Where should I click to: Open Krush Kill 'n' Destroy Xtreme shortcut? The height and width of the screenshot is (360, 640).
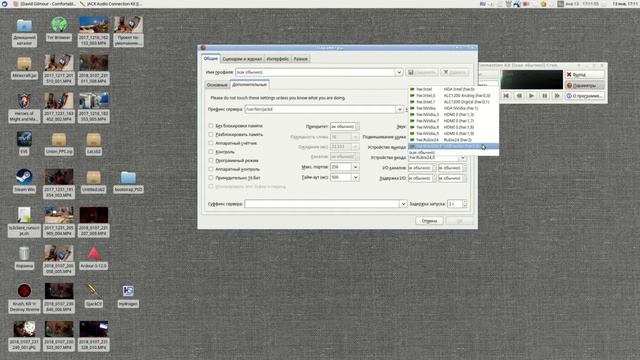tap(24, 298)
